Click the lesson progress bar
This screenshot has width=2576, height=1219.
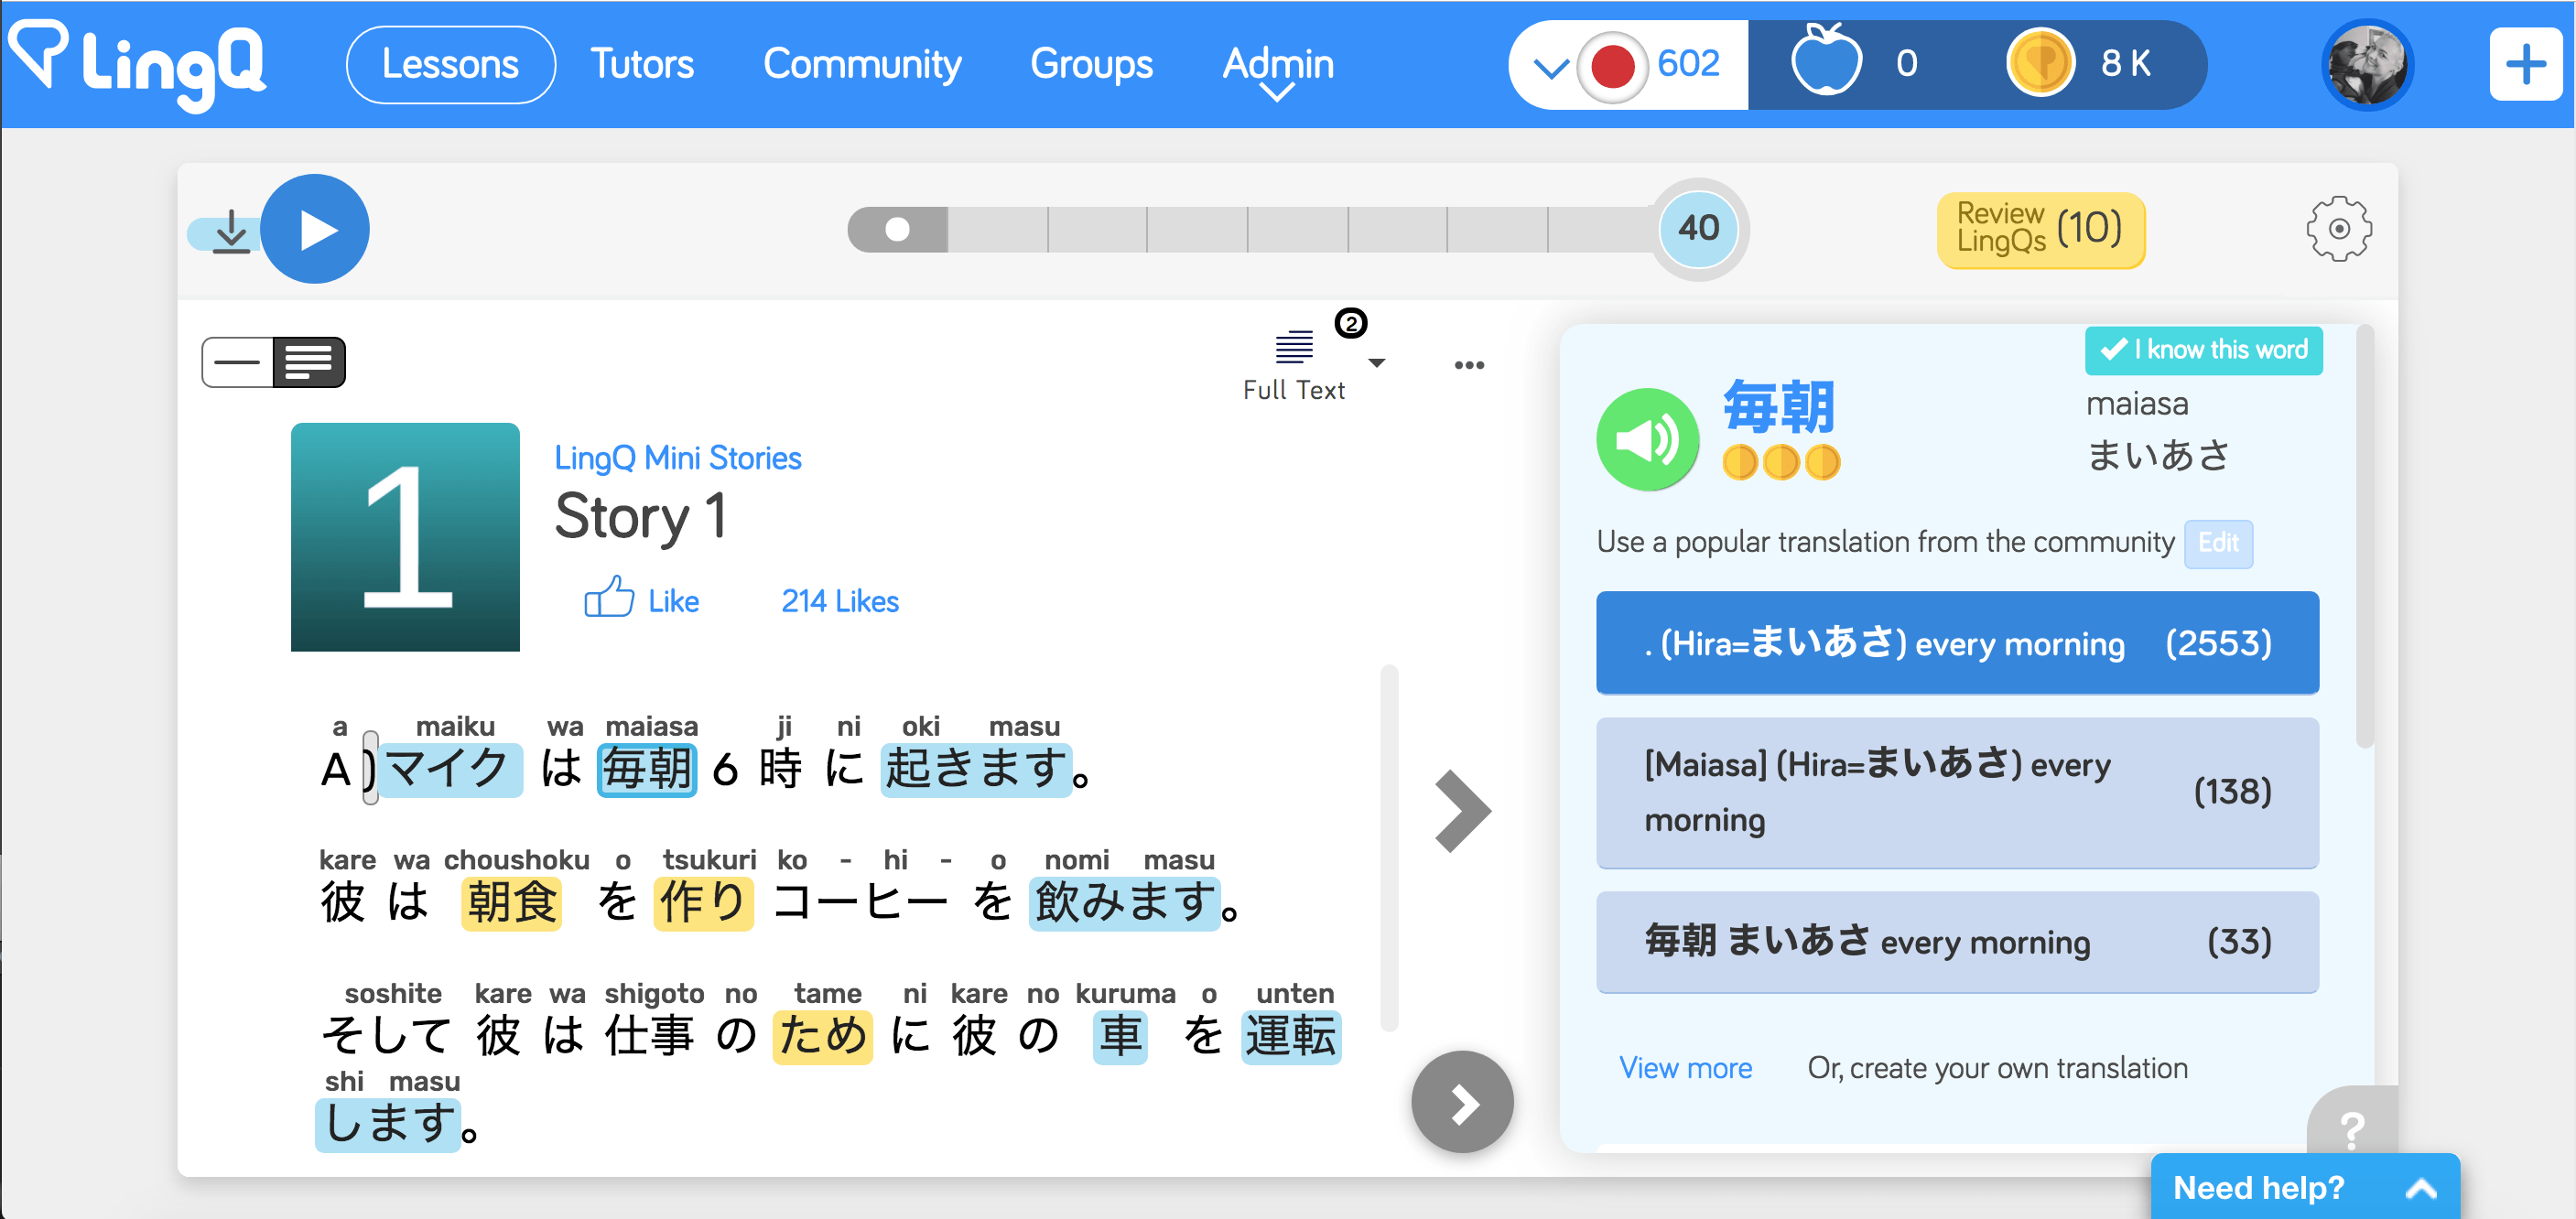point(1248,230)
